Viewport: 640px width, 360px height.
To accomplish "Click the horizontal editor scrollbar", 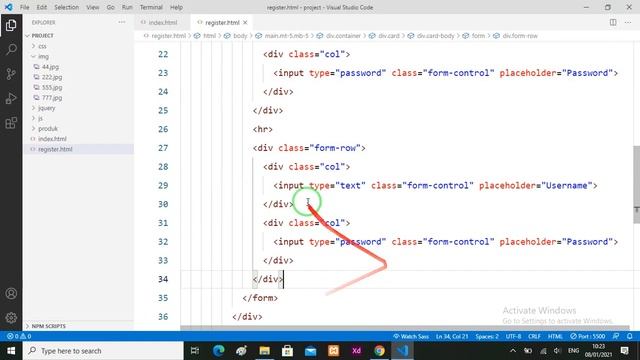I will [x=405, y=328].
